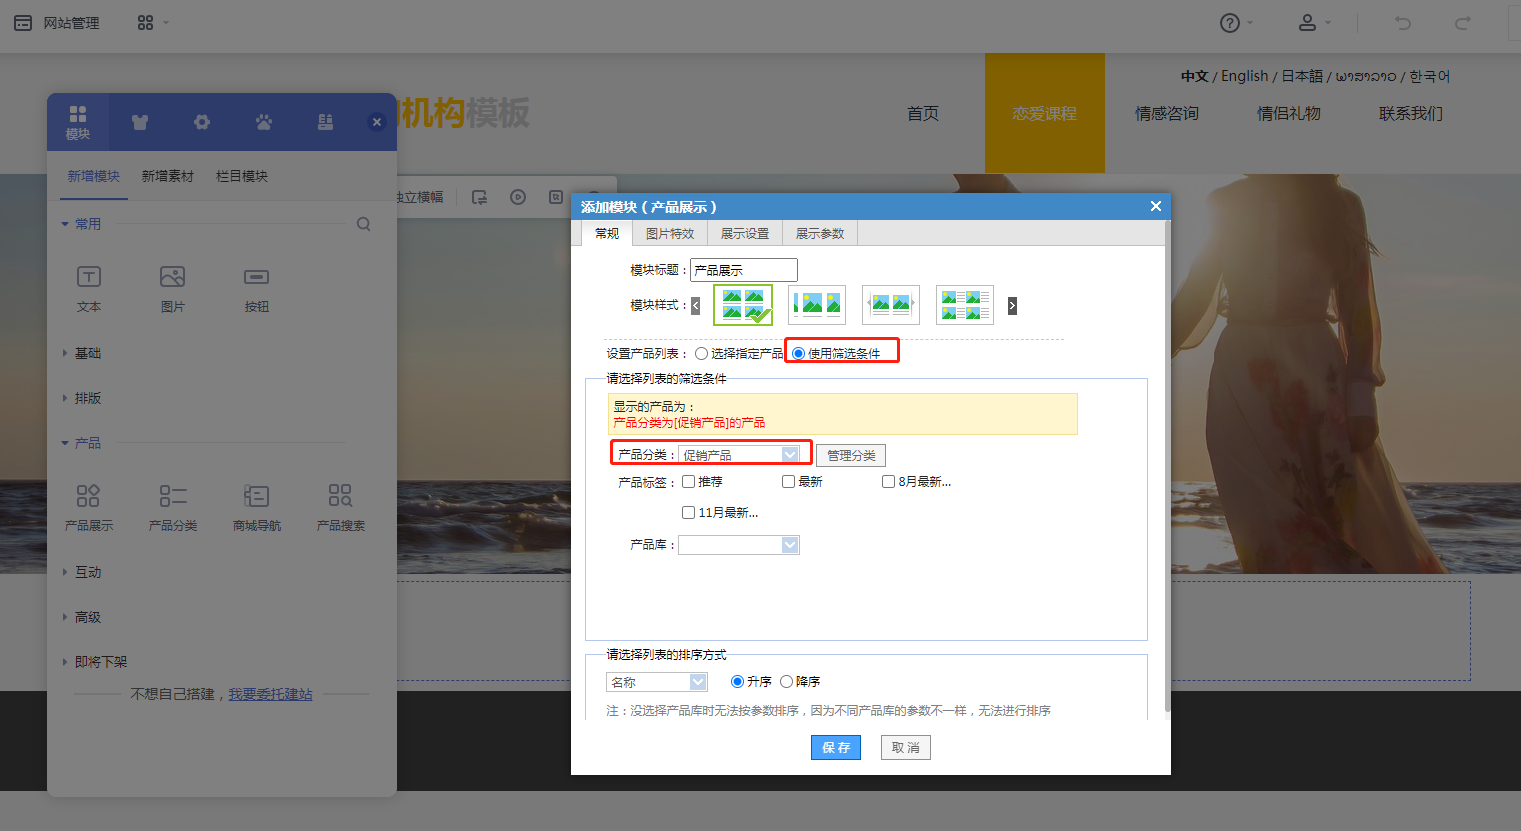Viewport: 1521px width, 831px height.
Task: Click the 产品展示 module icon
Action: [x=88, y=496]
